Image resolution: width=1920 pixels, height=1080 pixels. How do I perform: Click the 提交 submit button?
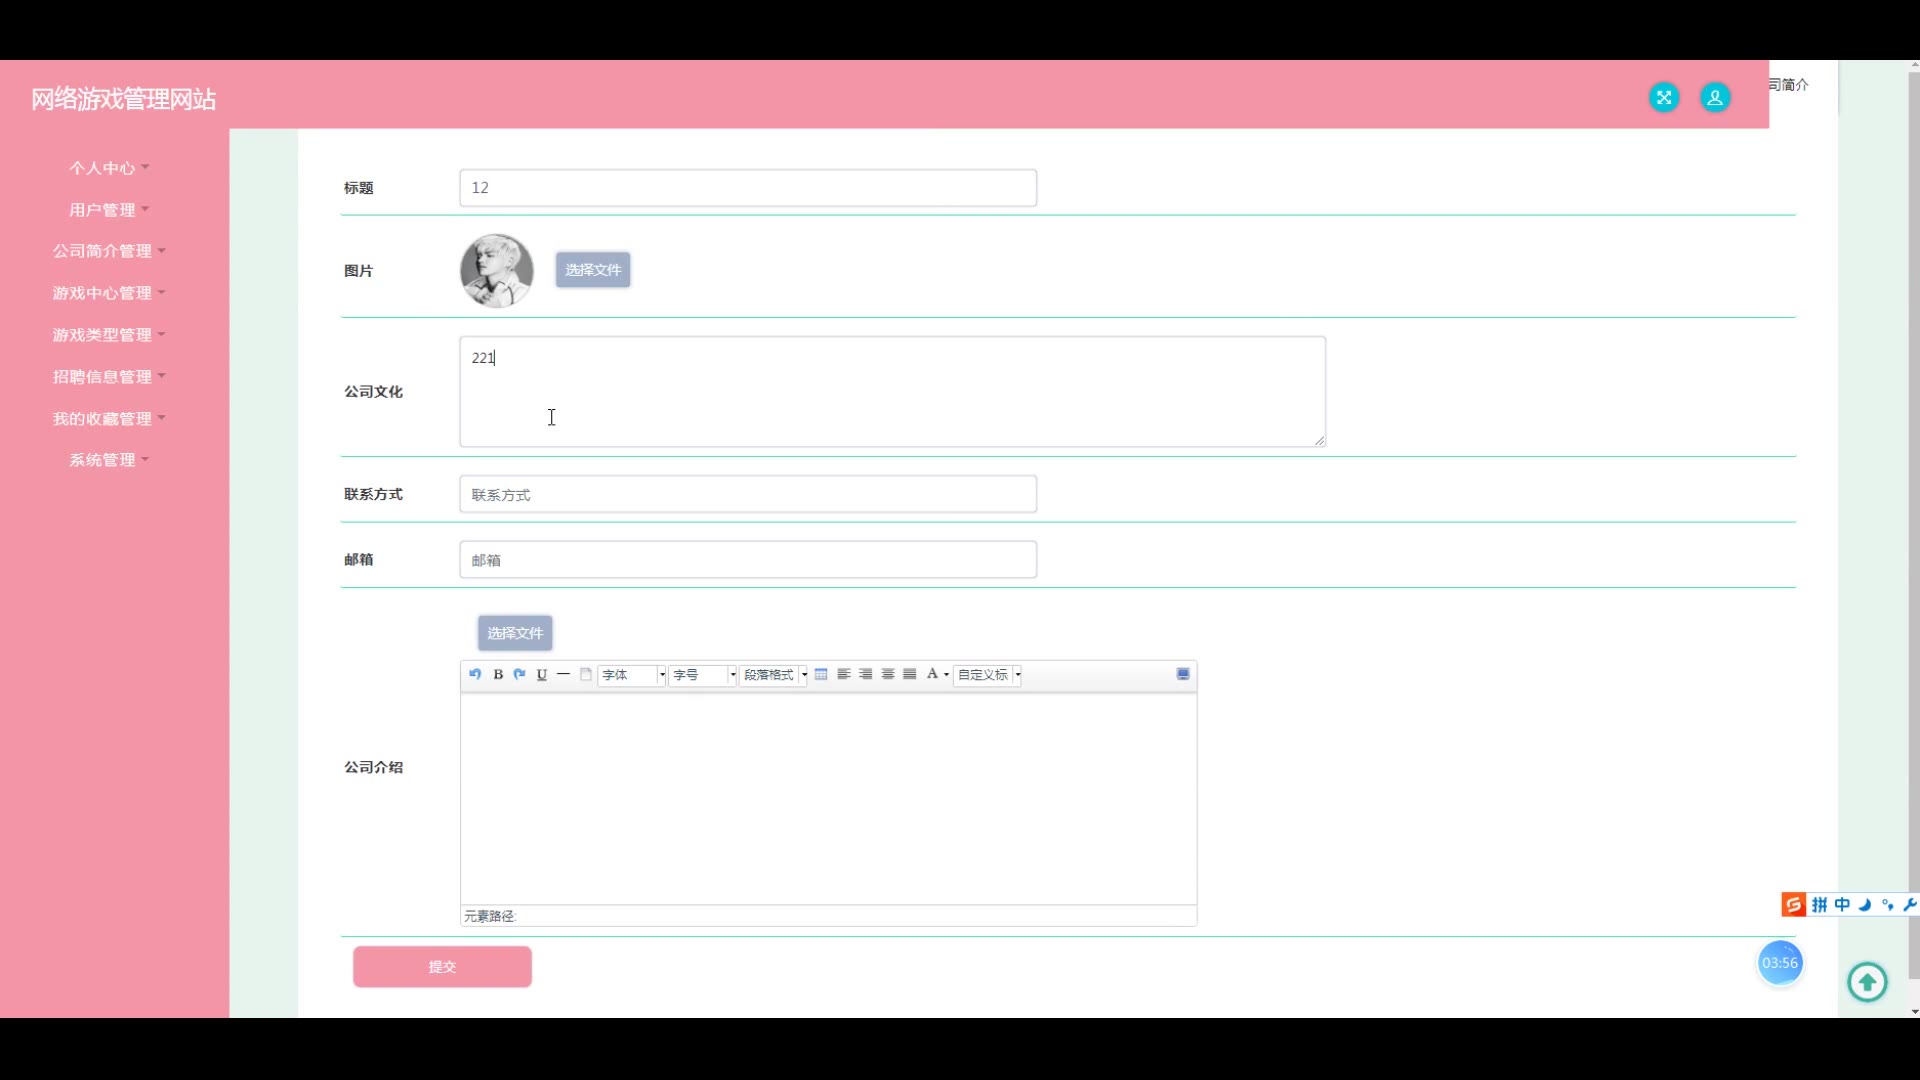click(442, 967)
